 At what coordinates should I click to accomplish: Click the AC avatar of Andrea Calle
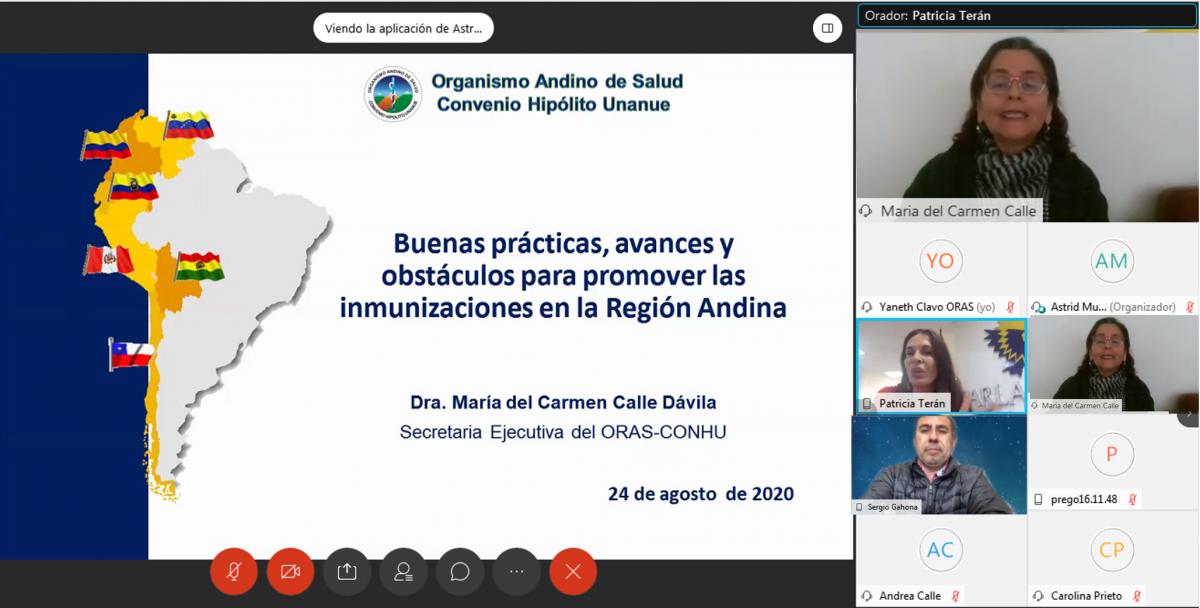coord(940,550)
